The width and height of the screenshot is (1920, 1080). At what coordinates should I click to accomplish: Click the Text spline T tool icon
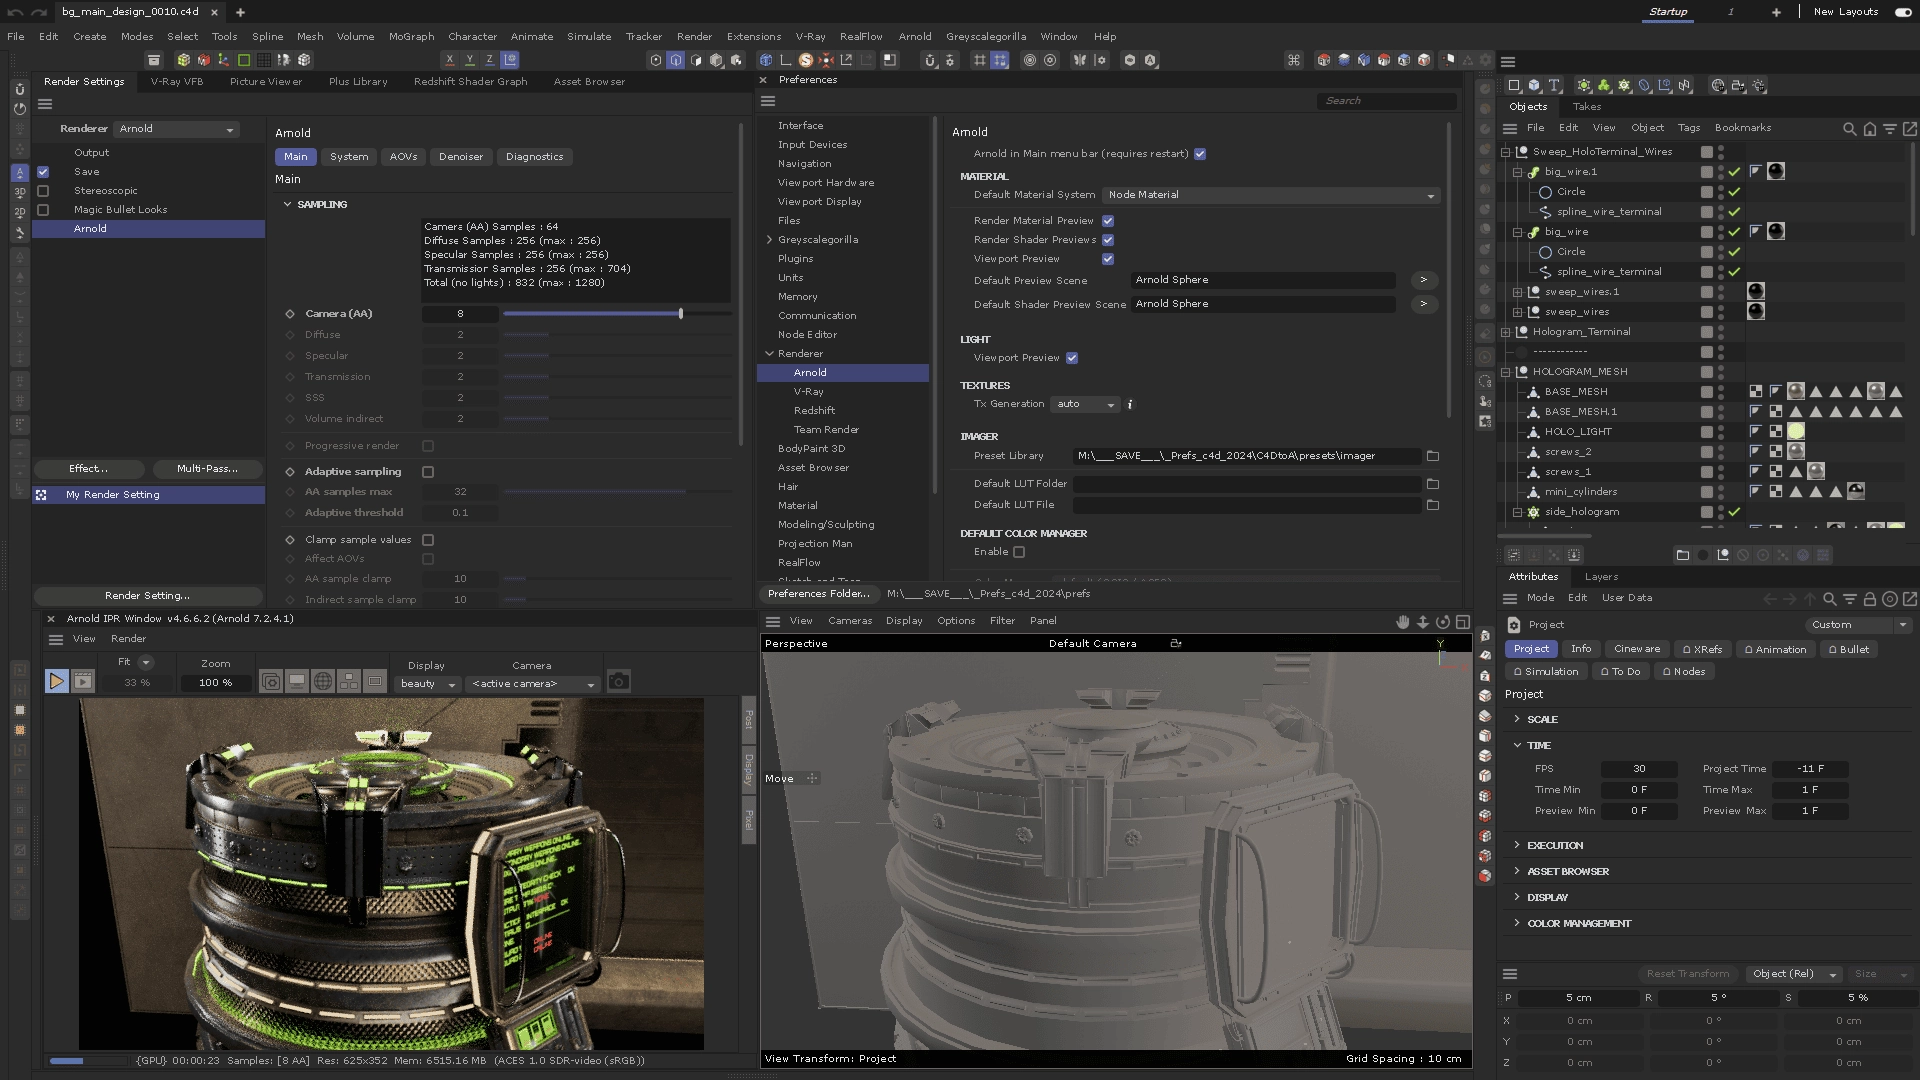click(1554, 86)
